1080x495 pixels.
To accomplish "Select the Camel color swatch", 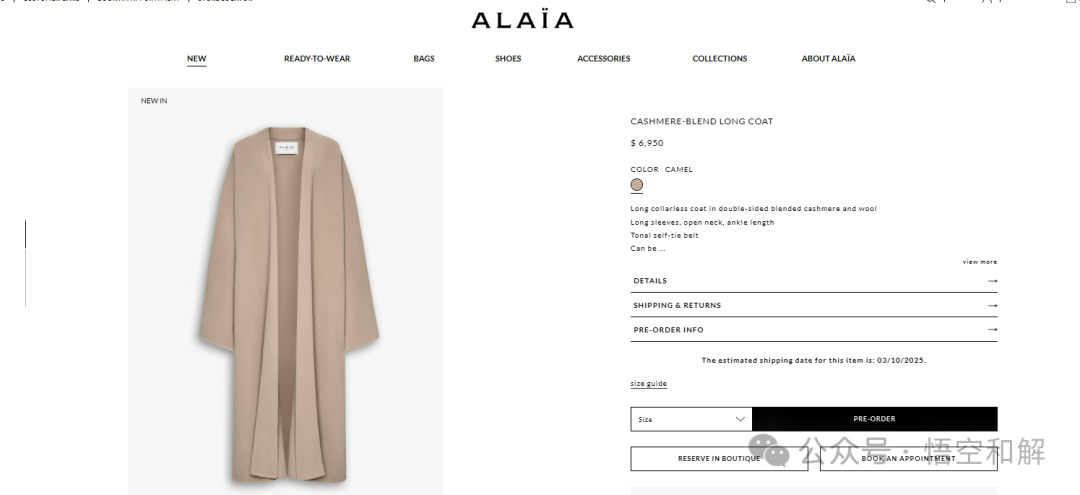I will pos(636,185).
